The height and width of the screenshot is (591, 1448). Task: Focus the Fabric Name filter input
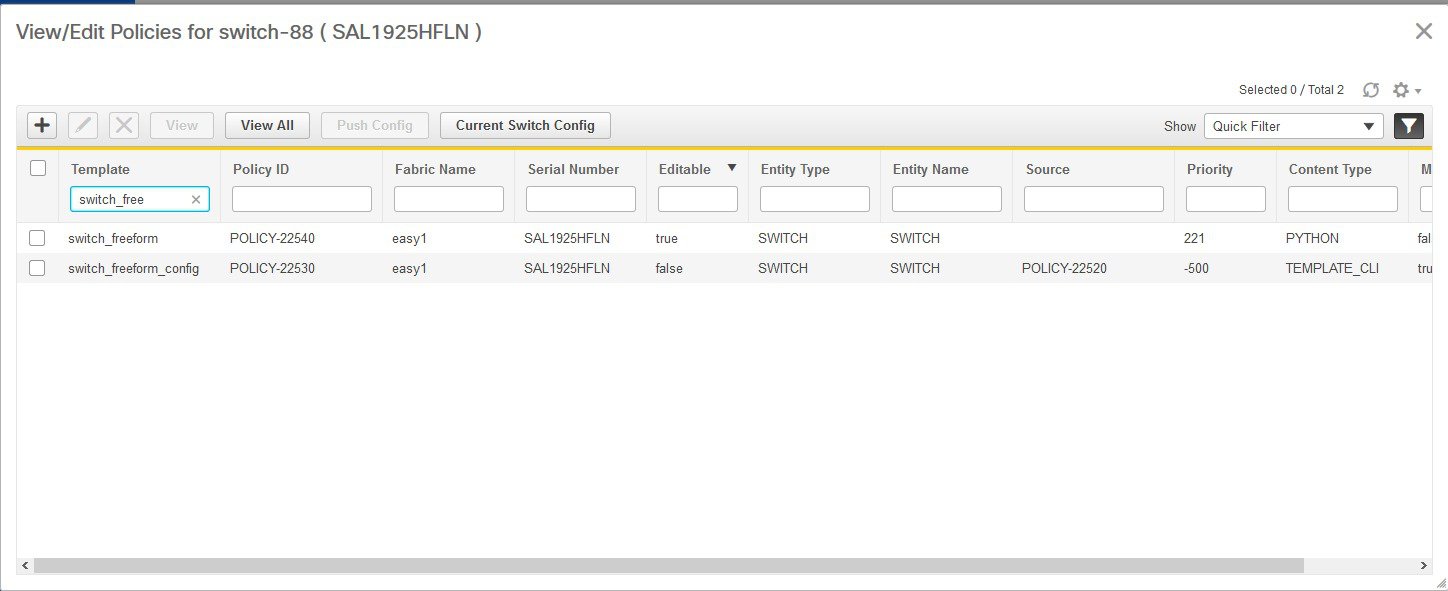click(x=449, y=199)
